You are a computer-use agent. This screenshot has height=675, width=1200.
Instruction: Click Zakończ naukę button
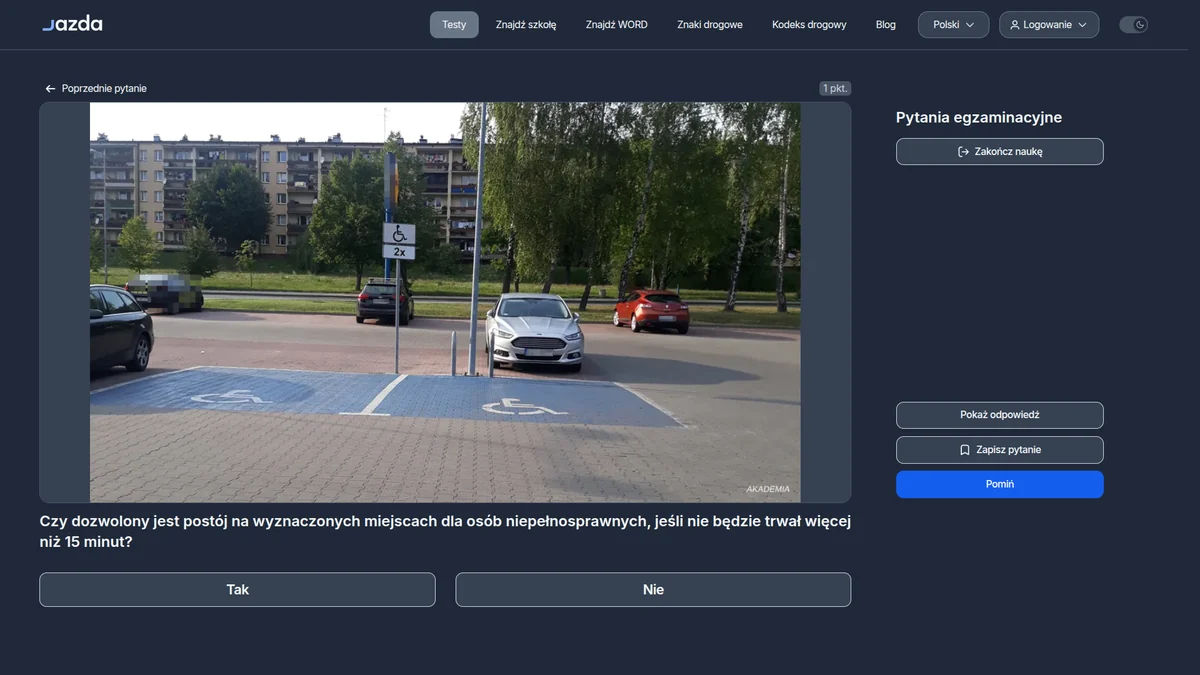1000,151
